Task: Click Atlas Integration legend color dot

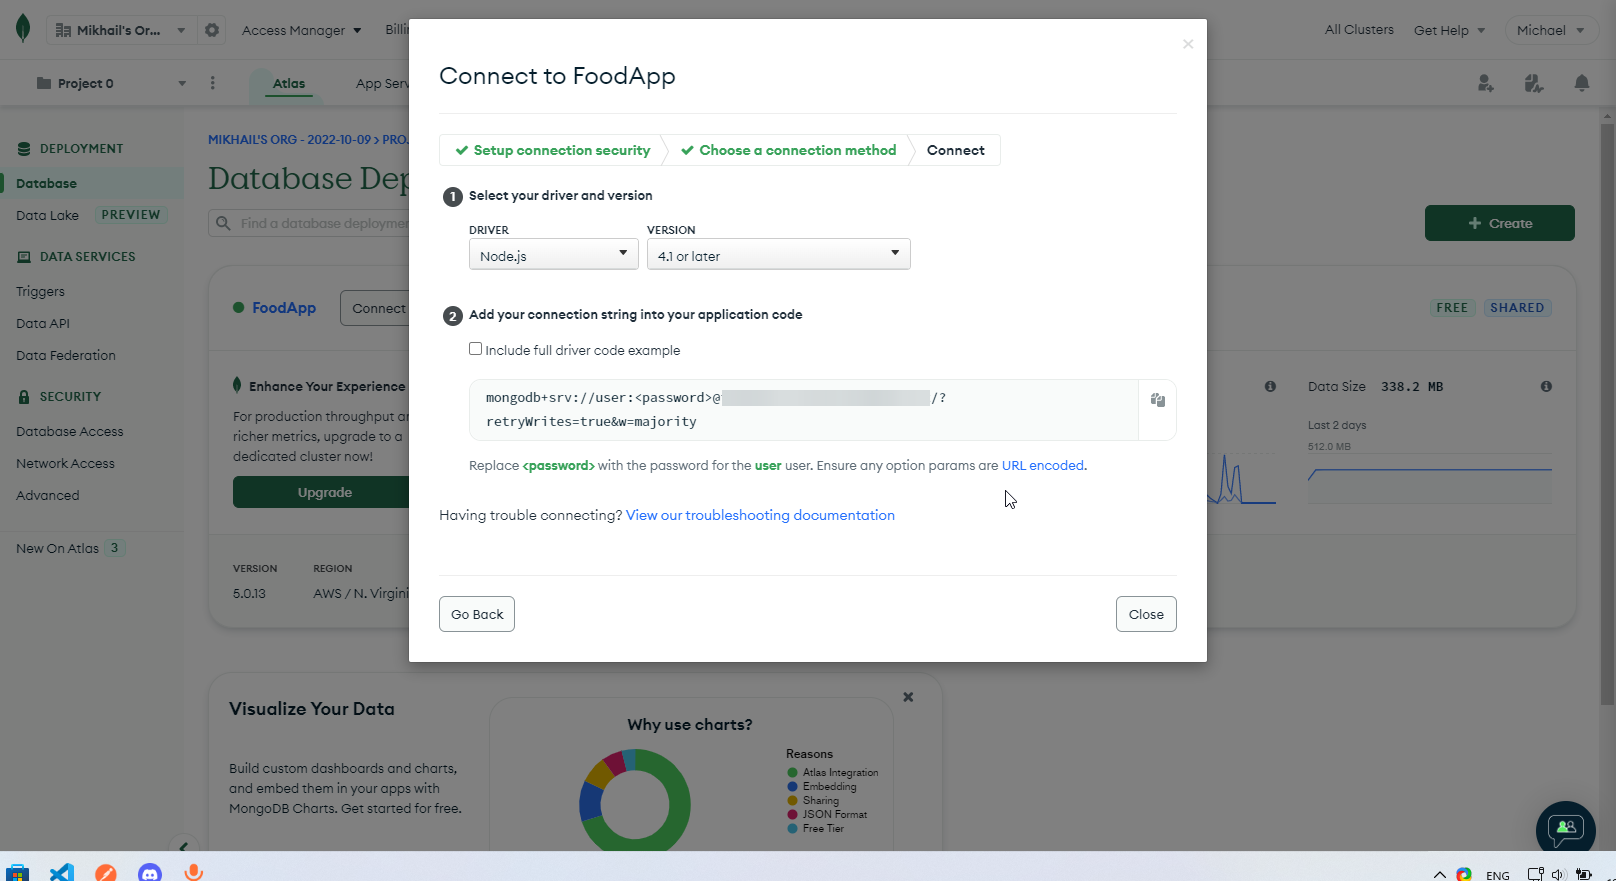Action: 792,772
